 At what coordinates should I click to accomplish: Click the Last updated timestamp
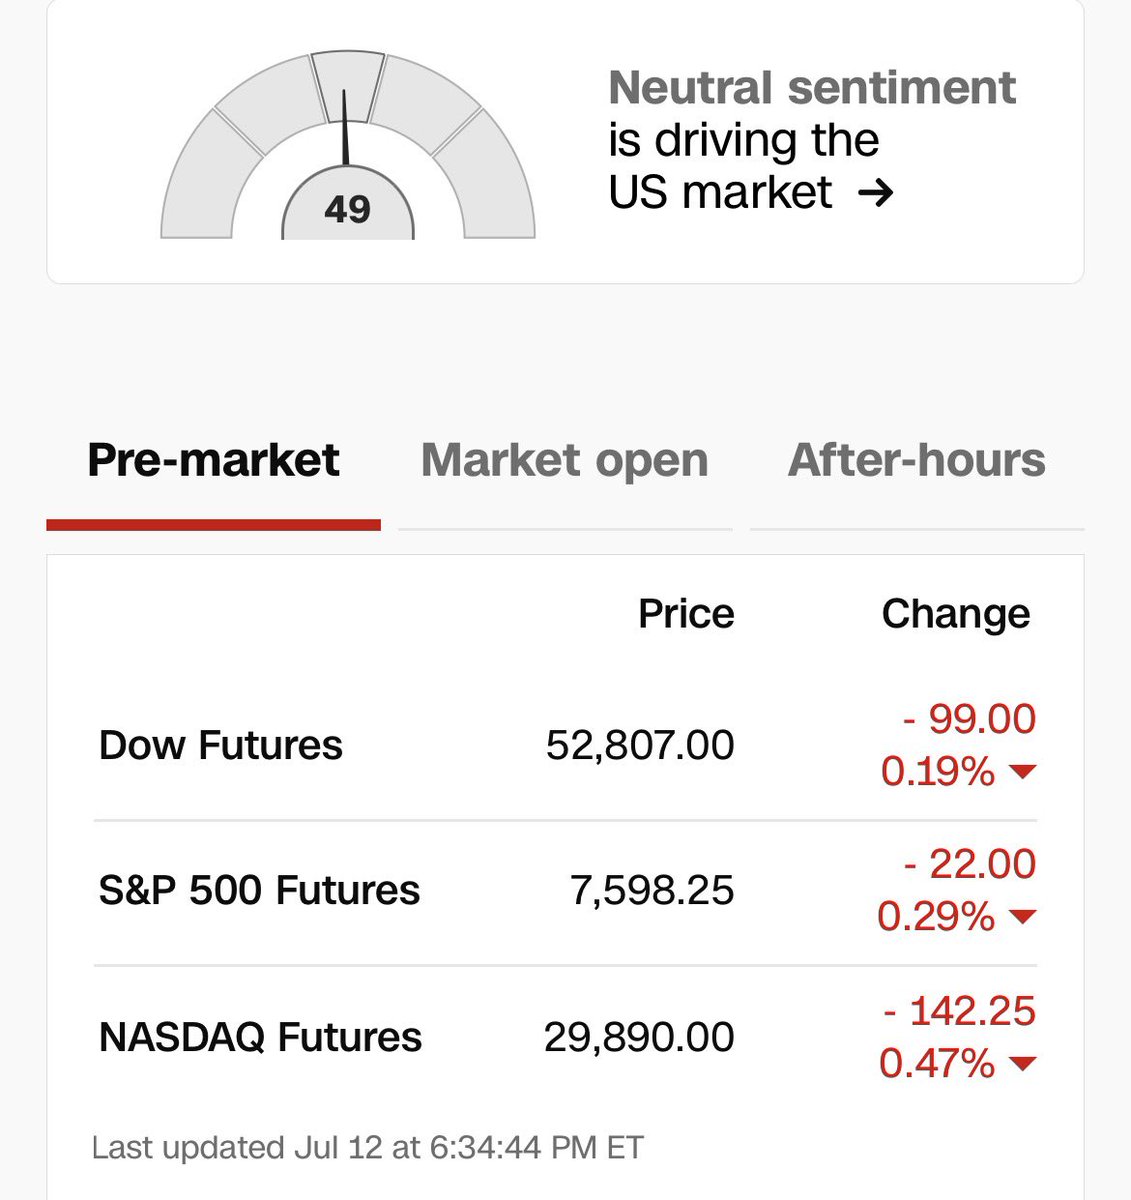click(368, 1148)
